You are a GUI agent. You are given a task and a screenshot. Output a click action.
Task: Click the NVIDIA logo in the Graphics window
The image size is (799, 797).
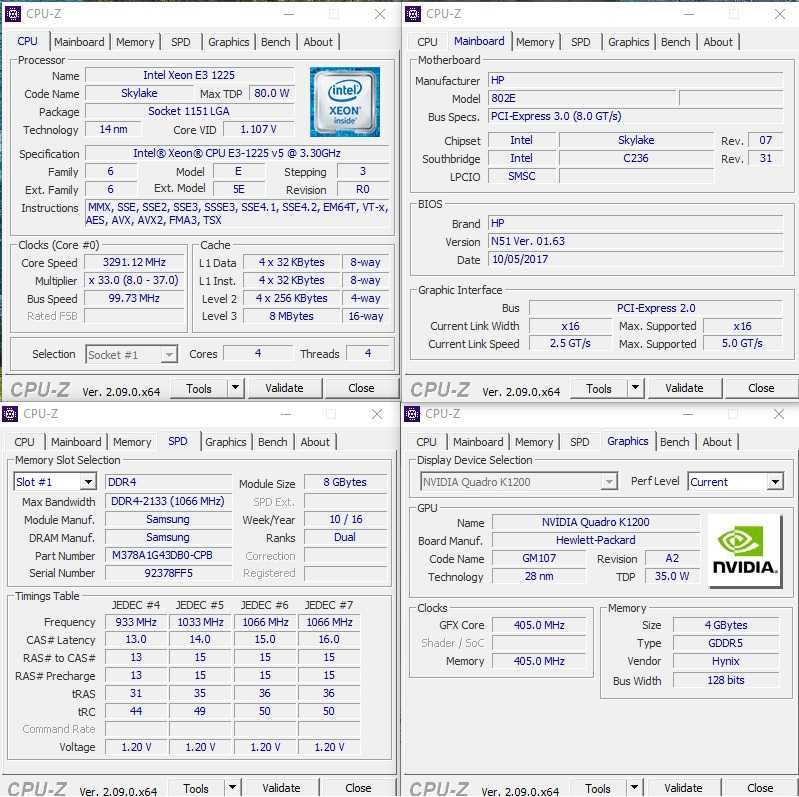click(x=745, y=551)
